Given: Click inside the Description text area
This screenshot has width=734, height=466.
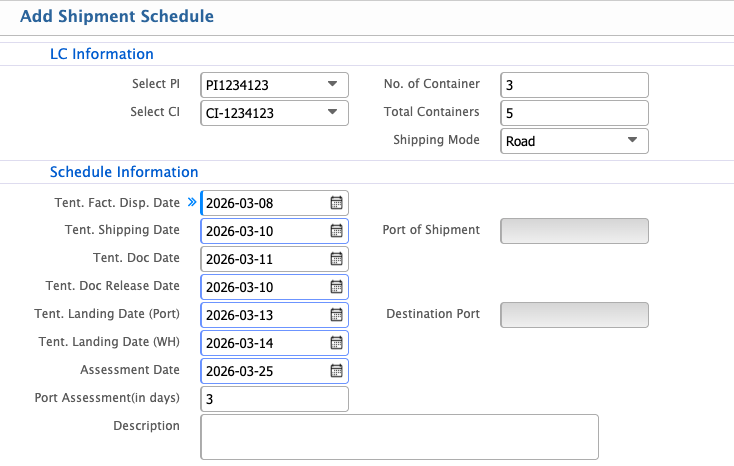Looking at the screenshot, I should click(x=399, y=437).
